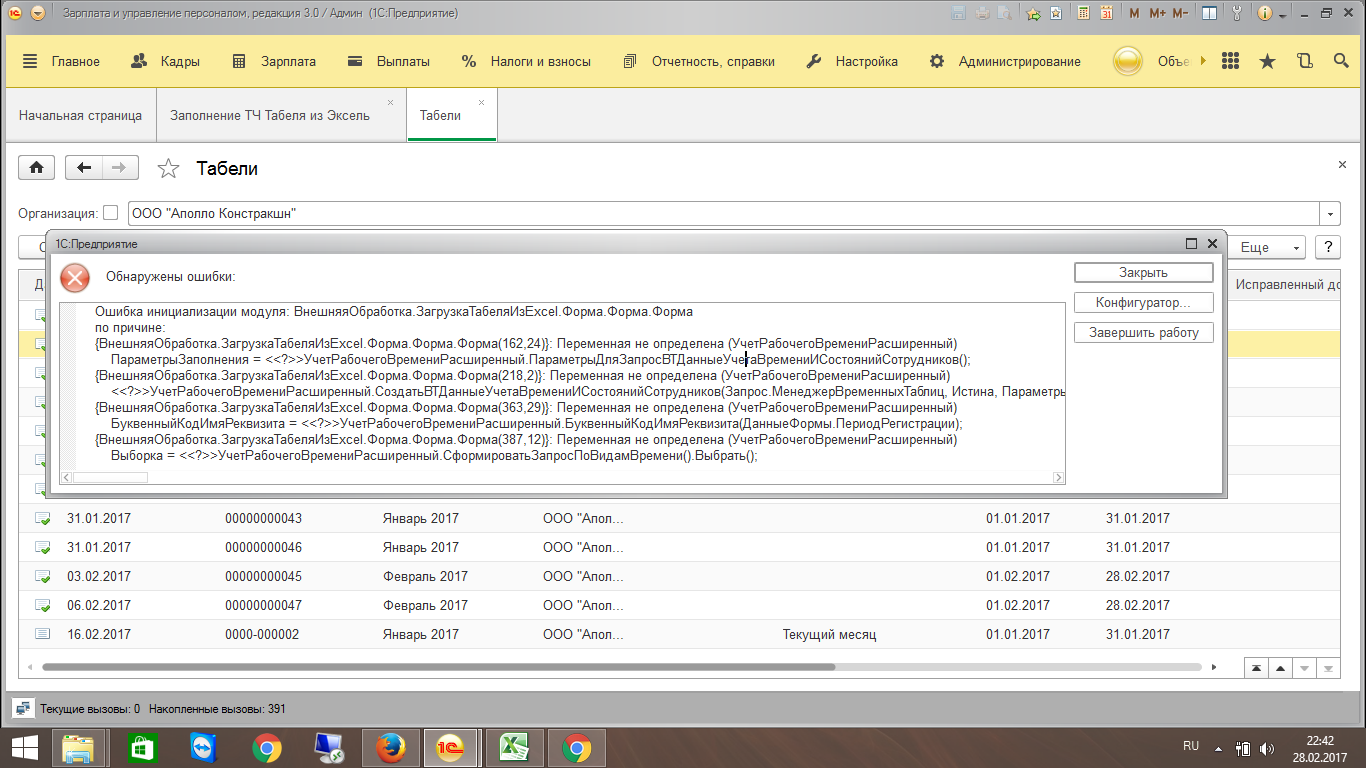Open the History scroll icon

[x=1304, y=61]
